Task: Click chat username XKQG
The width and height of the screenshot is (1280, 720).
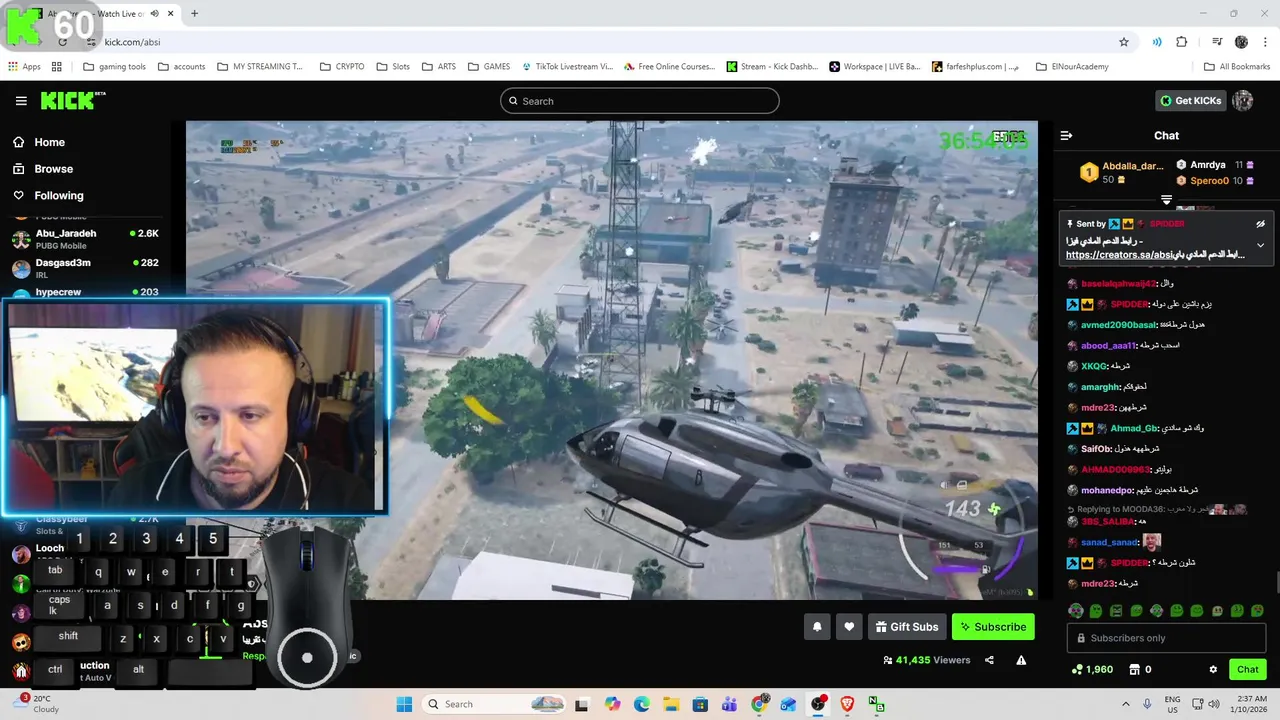Action: (x=1093, y=366)
